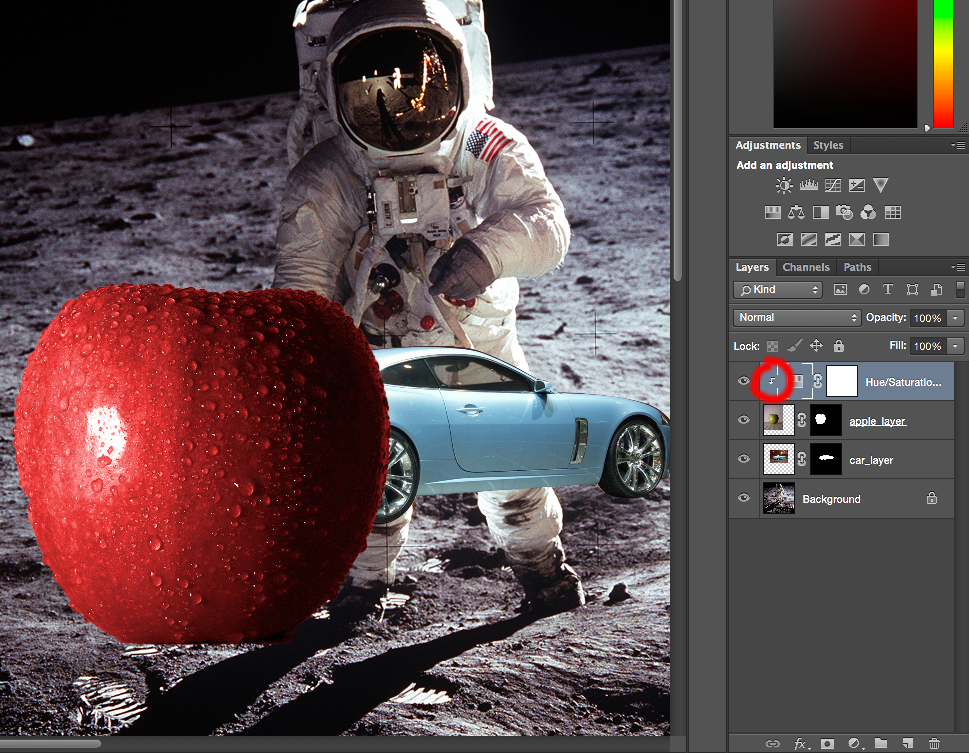Select the car_layer mask thumbnail

[x=825, y=459]
